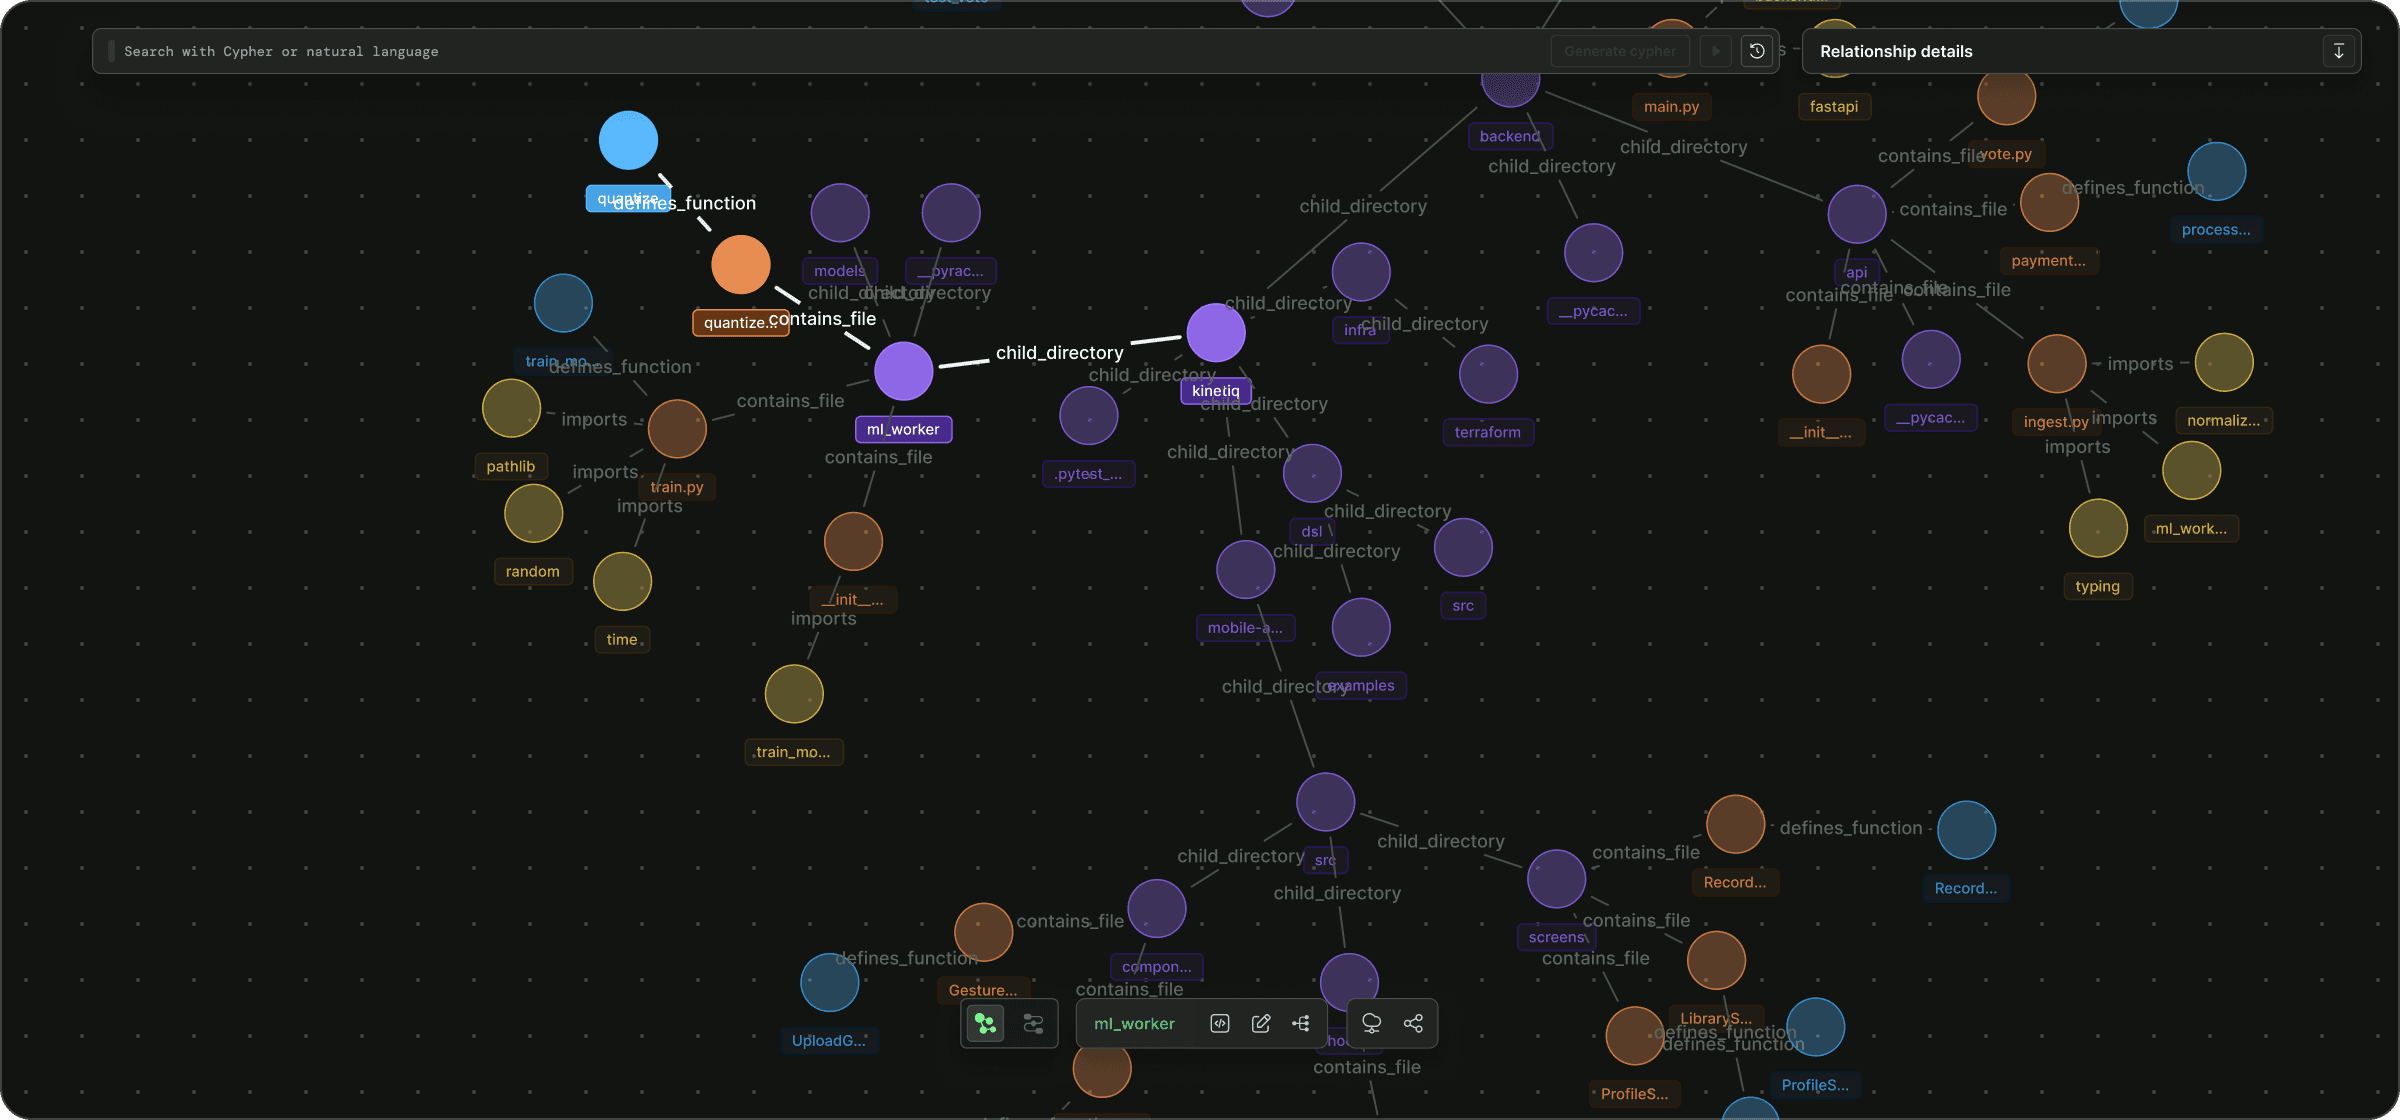
Task: Click the edit pencil icon for ml_worker
Action: click(1261, 1023)
